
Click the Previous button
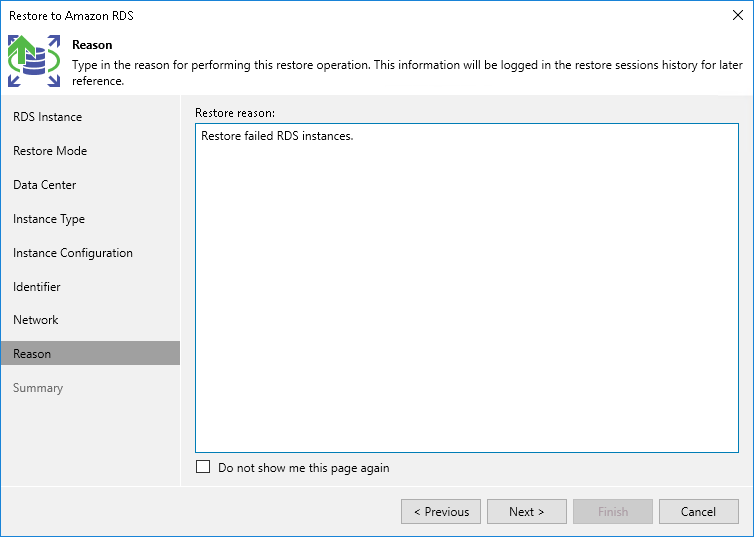(x=441, y=512)
